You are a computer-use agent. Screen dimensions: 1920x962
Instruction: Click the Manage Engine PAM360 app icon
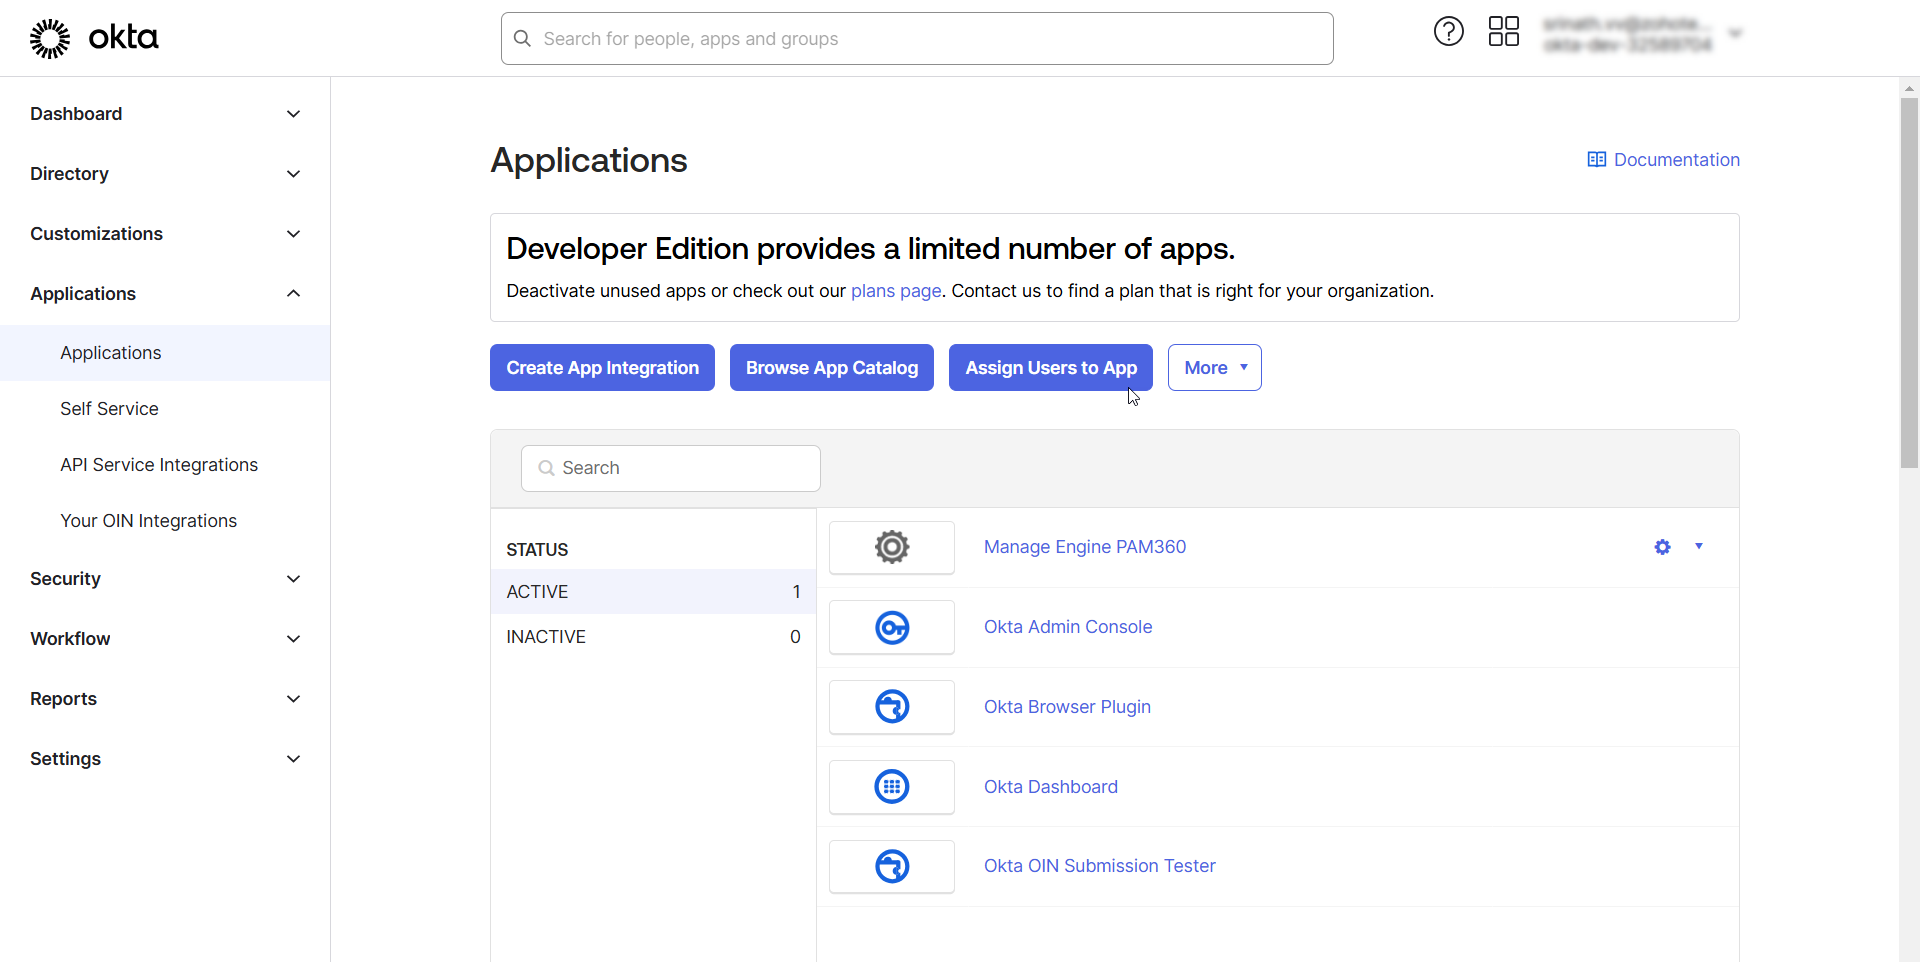click(891, 547)
